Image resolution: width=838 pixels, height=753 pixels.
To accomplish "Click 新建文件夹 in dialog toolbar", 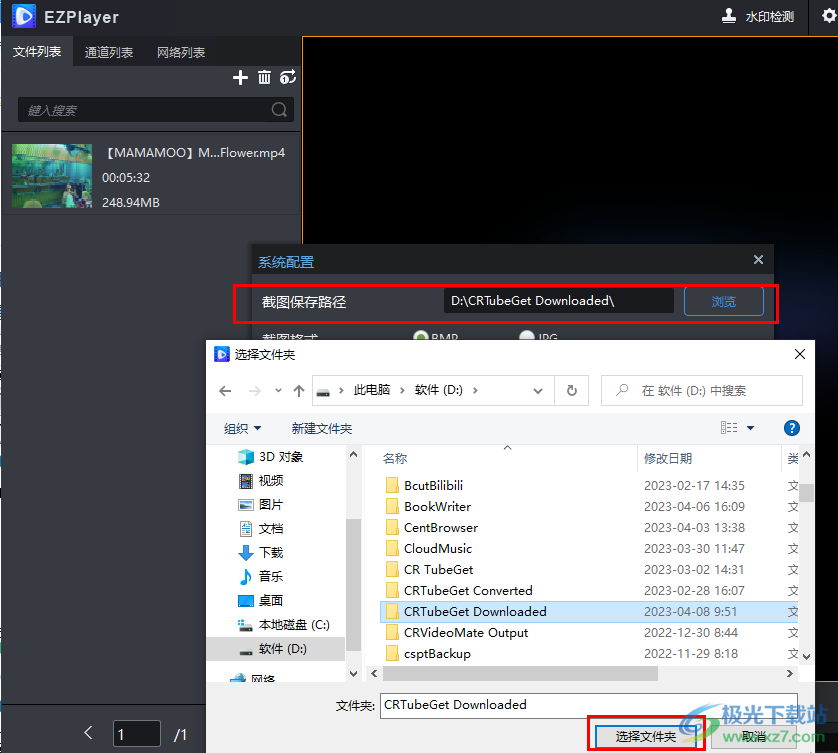I will point(322,428).
